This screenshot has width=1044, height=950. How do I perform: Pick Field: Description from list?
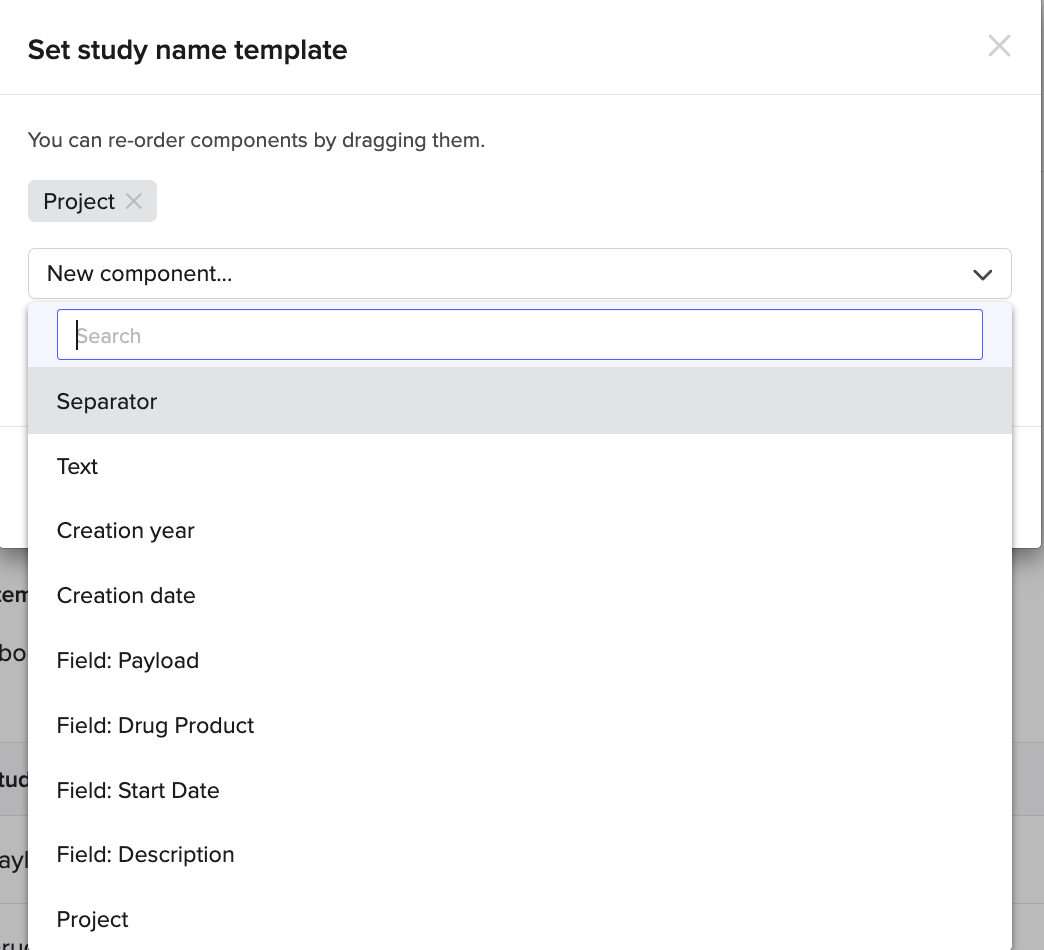coord(145,855)
